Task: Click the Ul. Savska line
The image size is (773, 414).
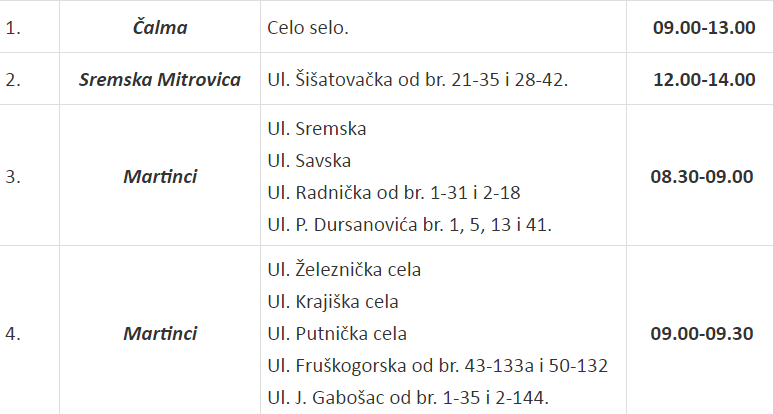Action: point(309,161)
